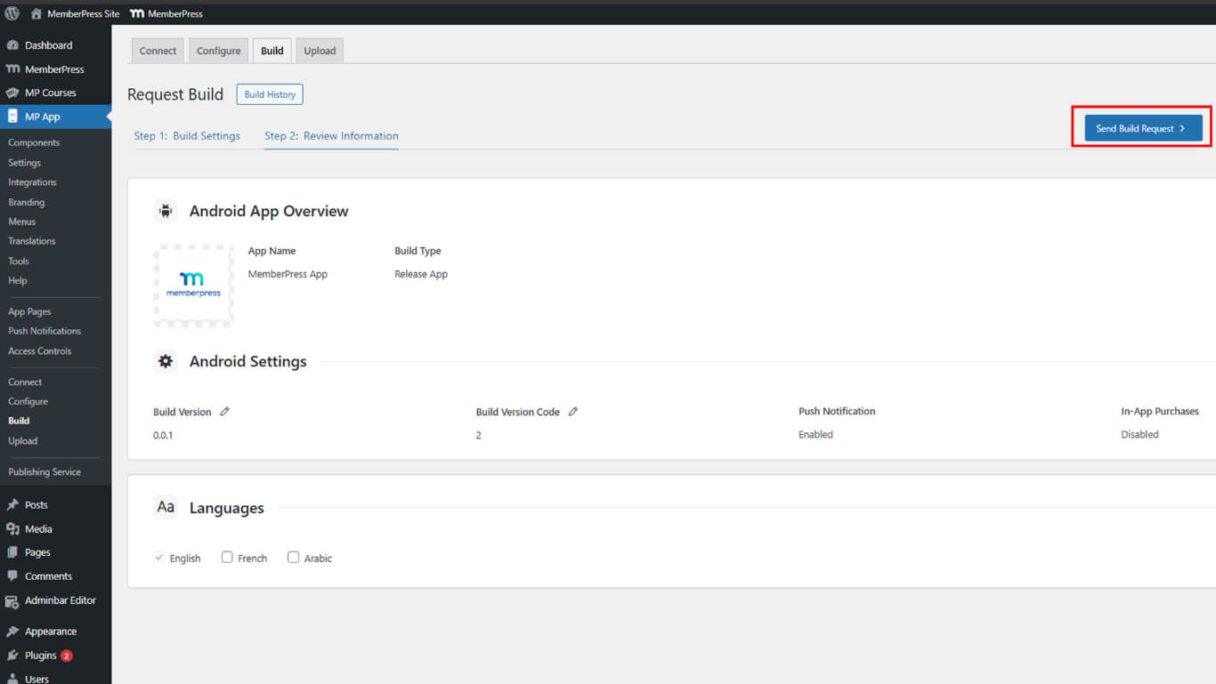Open Build History
1216x684 pixels.
269,94
